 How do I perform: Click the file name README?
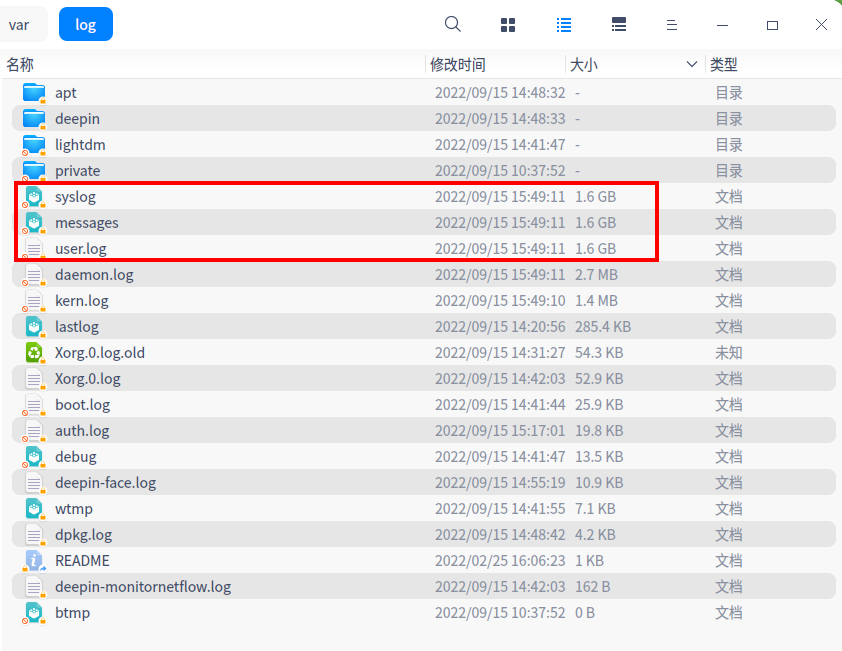pos(82,561)
